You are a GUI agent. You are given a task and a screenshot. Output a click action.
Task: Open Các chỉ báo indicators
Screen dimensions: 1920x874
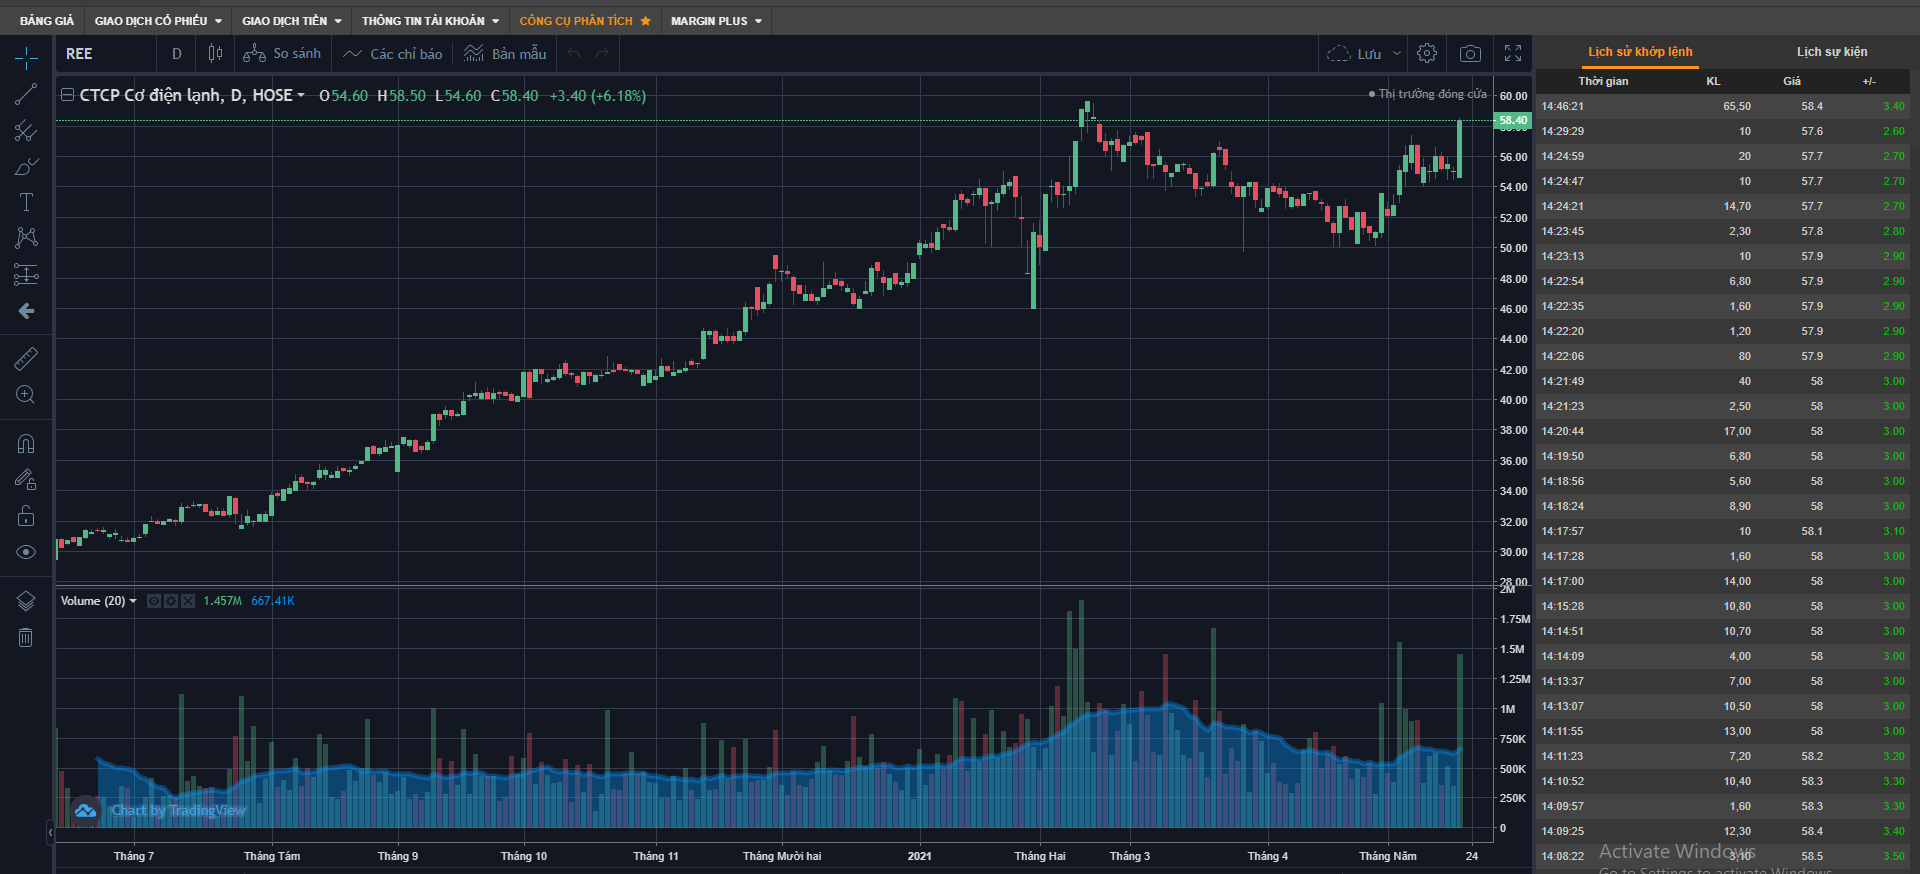pyautogui.click(x=393, y=54)
